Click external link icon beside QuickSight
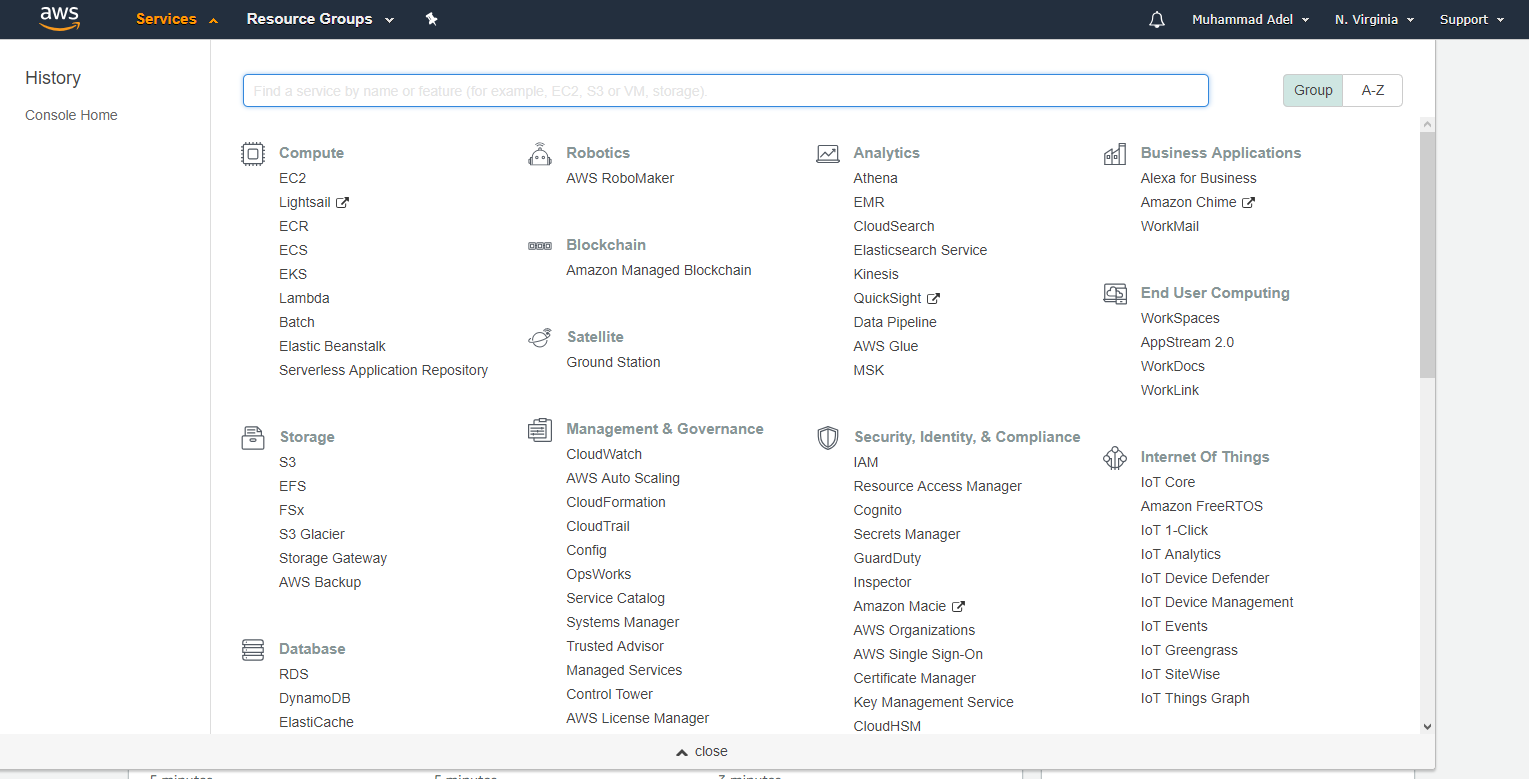 pos(934,298)
